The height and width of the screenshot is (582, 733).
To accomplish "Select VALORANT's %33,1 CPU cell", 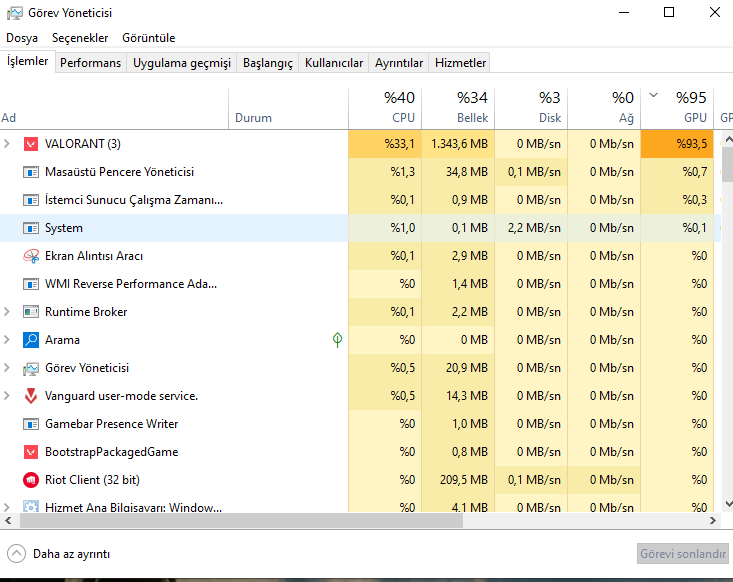I will [385, 144].
